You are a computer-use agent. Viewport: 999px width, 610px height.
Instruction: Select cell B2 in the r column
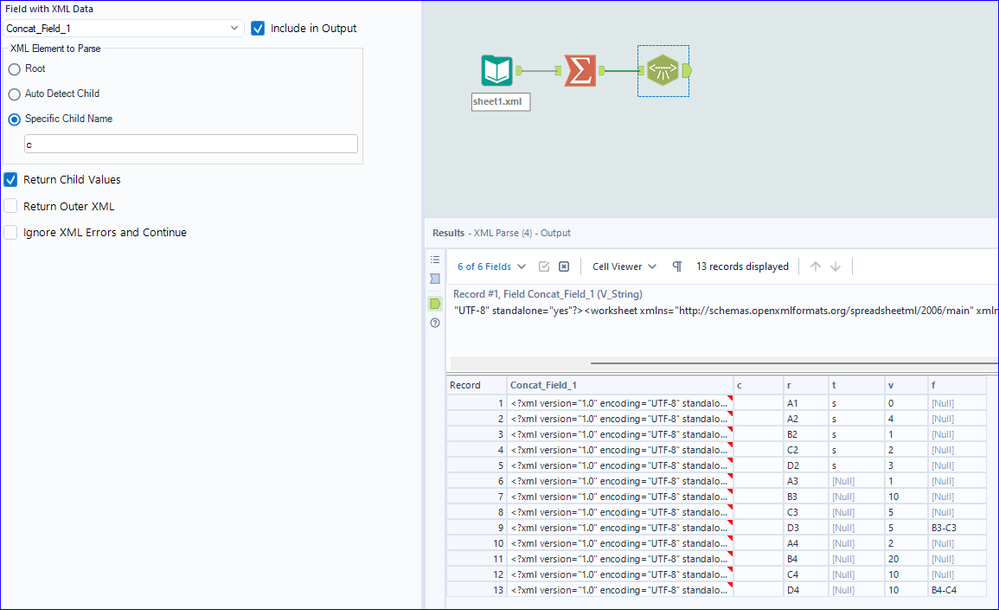coord(806,434)
